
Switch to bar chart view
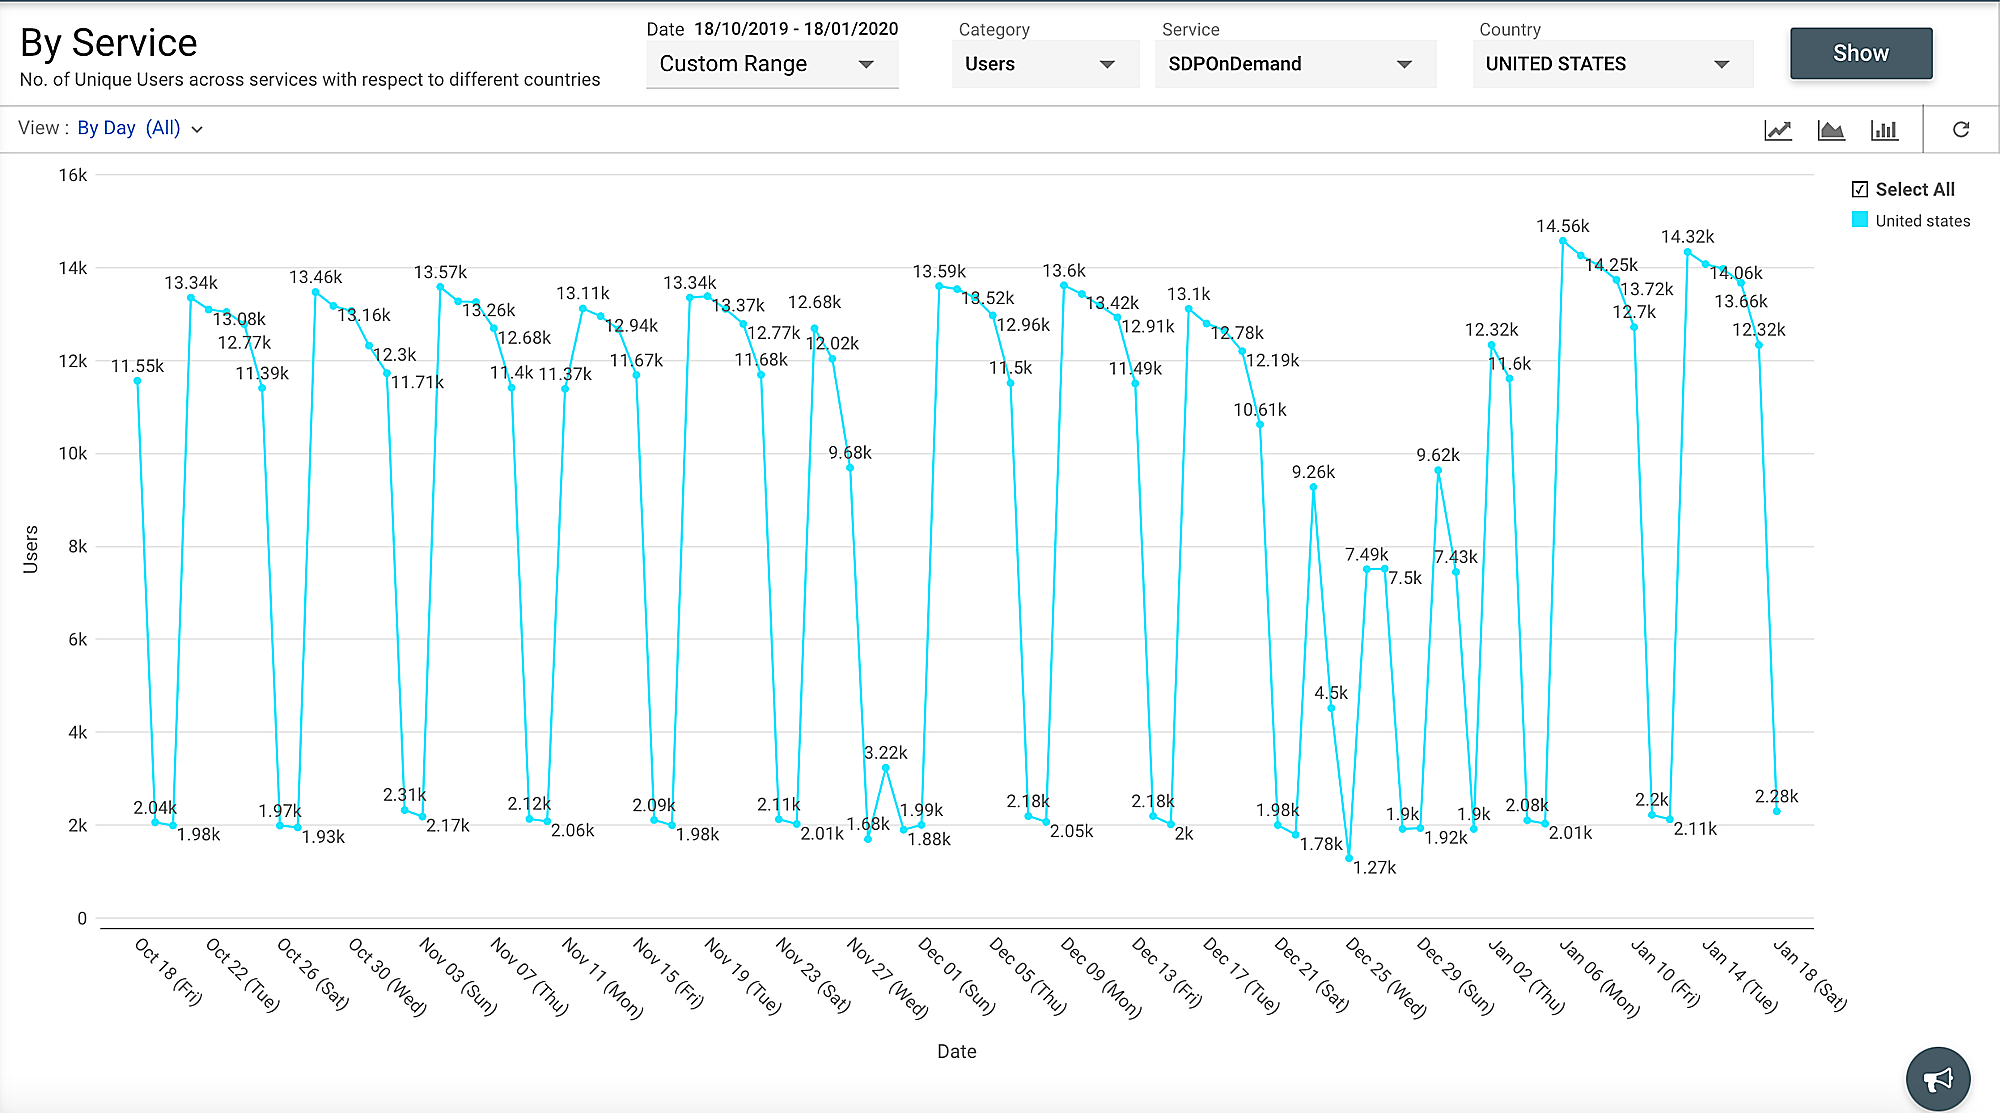[1885, 129]
